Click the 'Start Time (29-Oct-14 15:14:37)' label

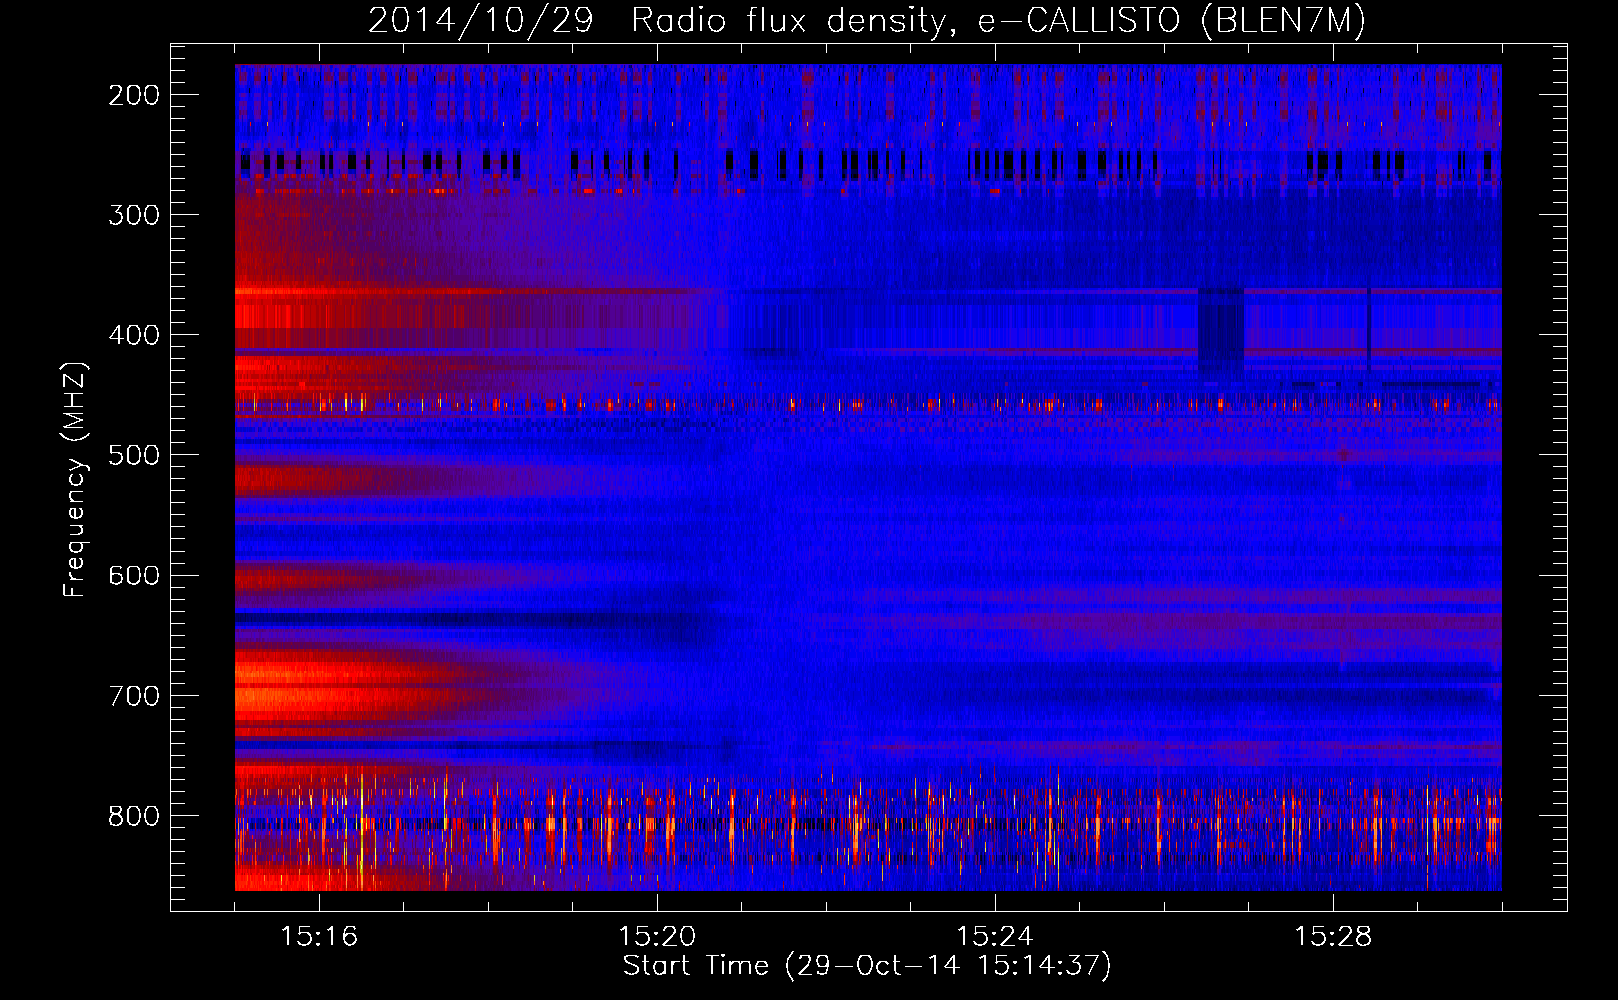867,966
